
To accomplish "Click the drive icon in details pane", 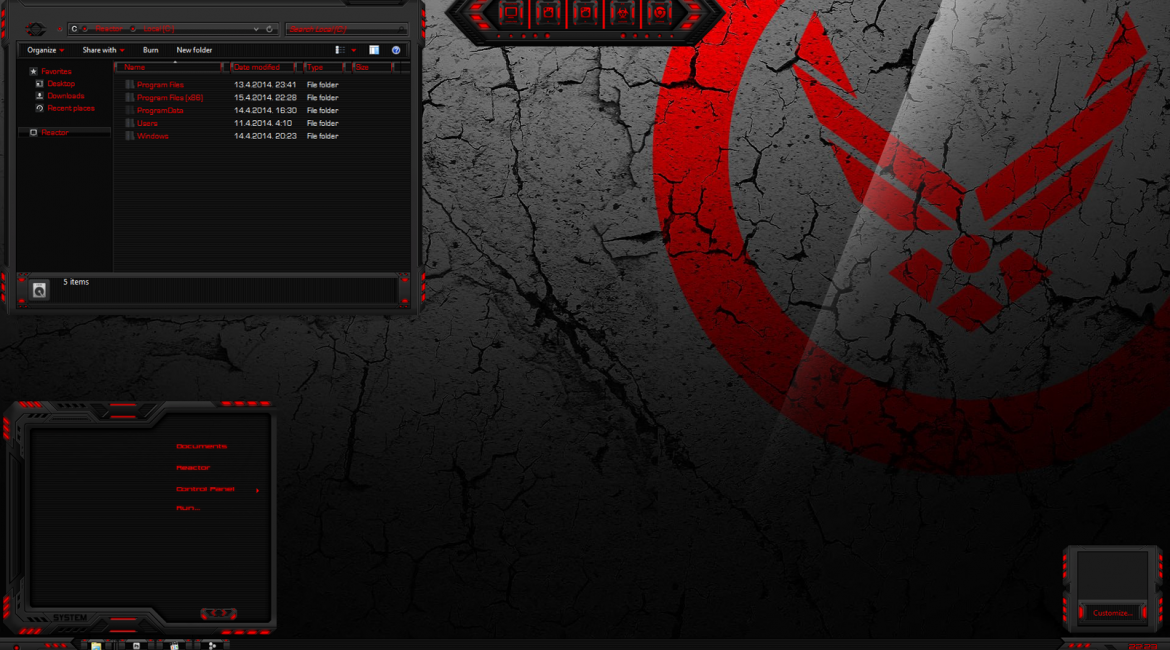I will point(40,290).
